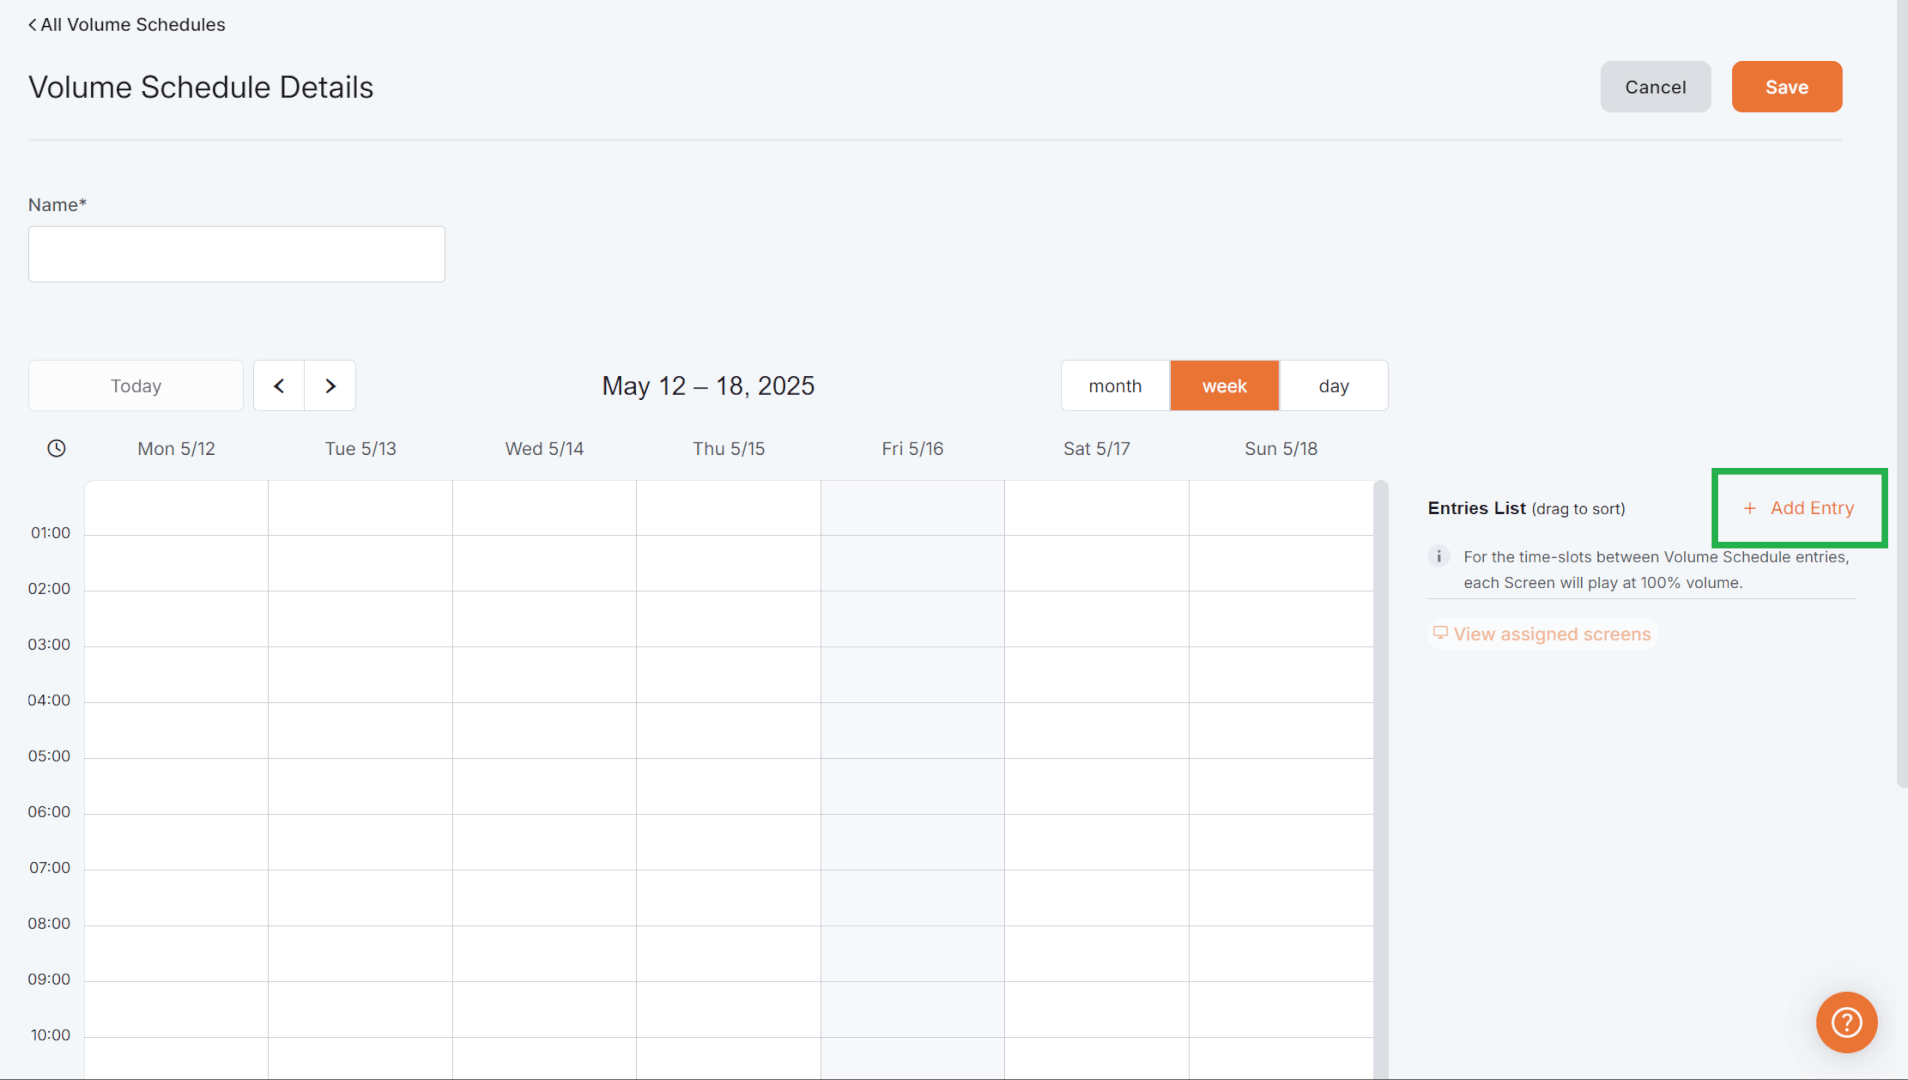Select the Fri 5/16 column header

coord(912,449)
